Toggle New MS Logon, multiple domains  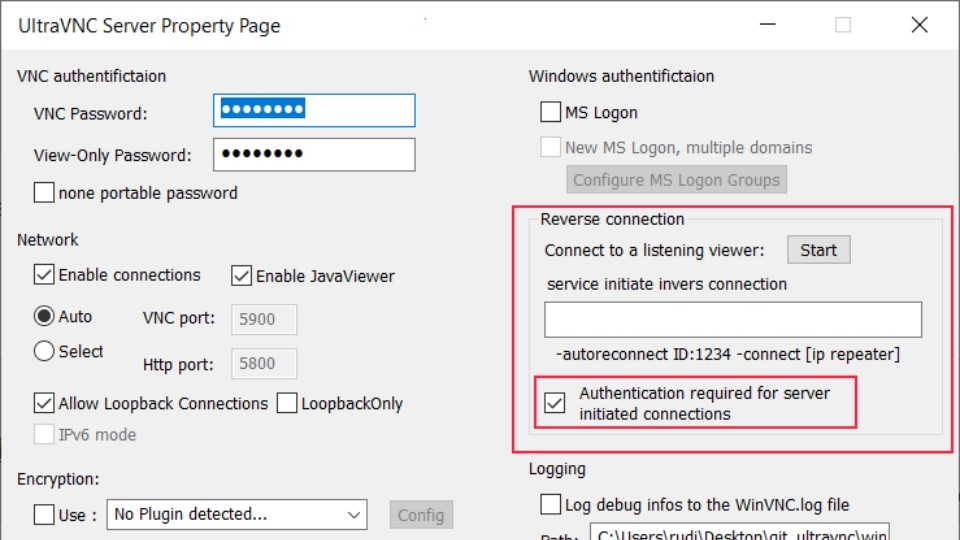tap(550, 147)
